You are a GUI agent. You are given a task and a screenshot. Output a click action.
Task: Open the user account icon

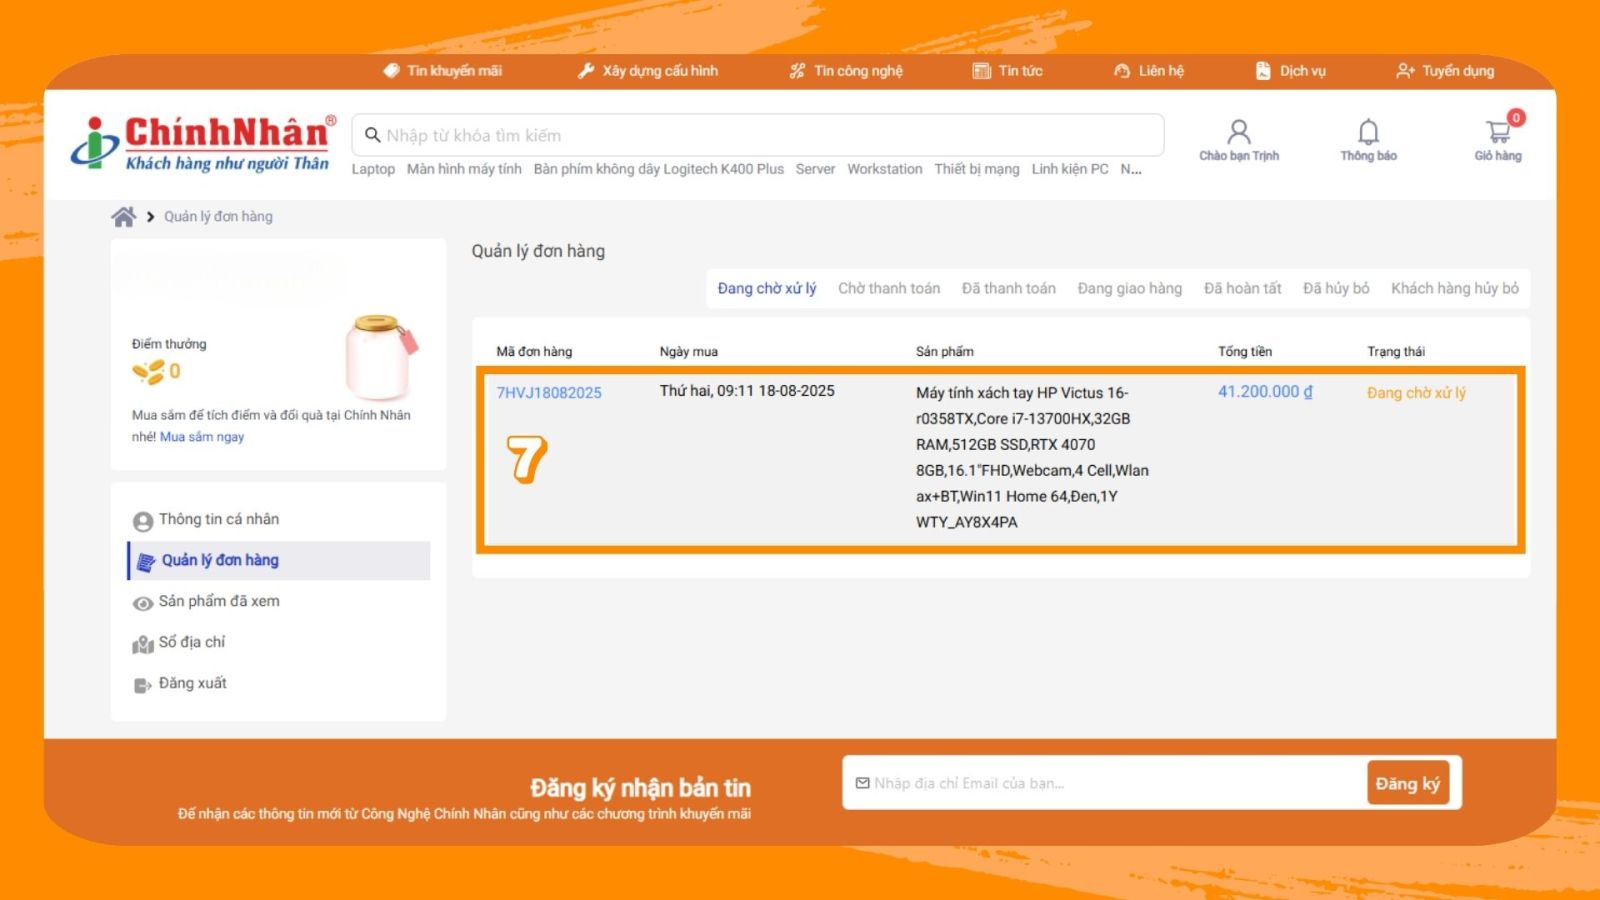1239,132
